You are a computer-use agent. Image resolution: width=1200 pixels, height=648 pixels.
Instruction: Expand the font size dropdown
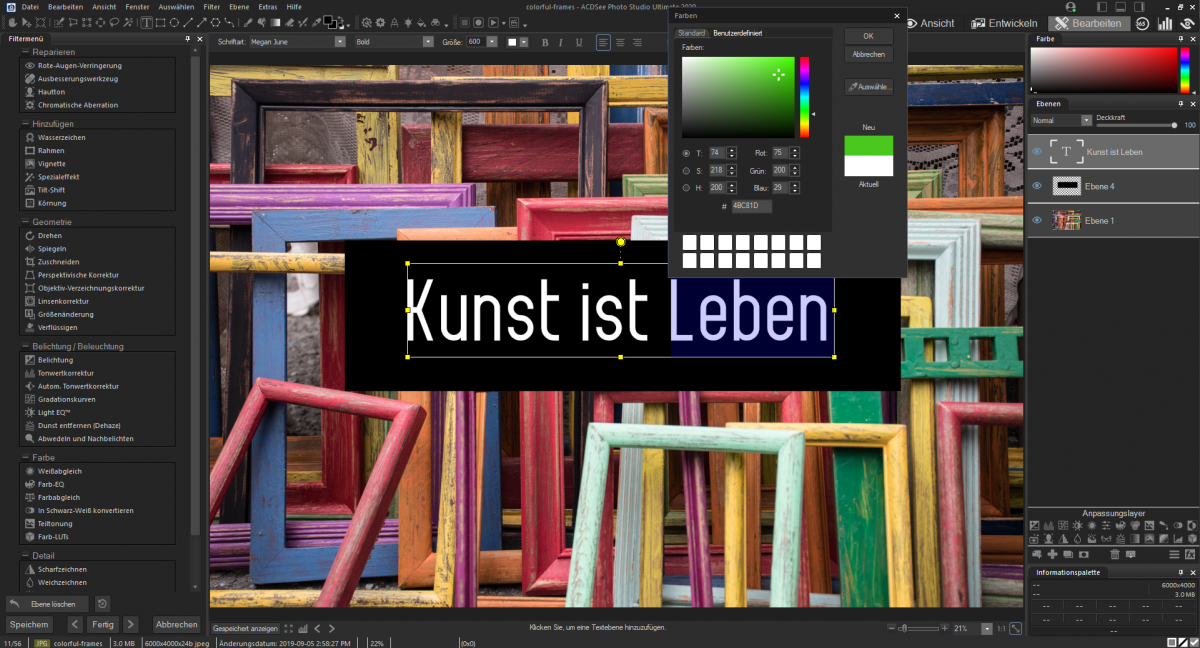(490, 42)
